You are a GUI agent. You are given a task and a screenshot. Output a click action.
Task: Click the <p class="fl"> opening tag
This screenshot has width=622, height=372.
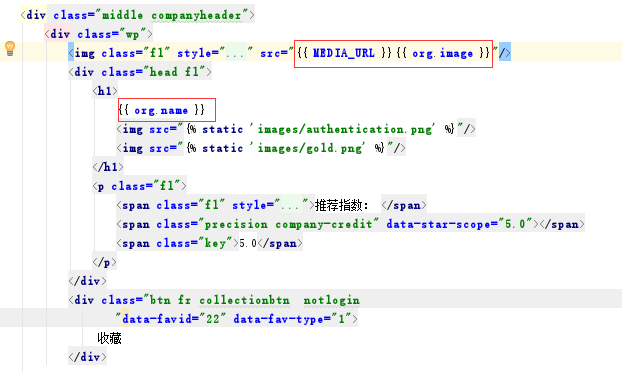point(140,186)
